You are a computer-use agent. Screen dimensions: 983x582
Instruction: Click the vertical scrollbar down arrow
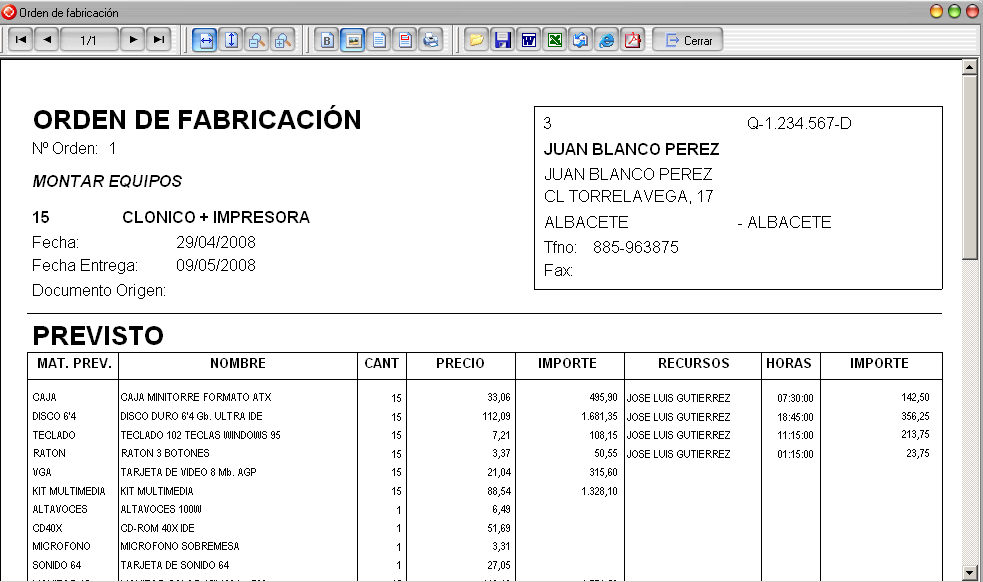[x=968, y=572]
